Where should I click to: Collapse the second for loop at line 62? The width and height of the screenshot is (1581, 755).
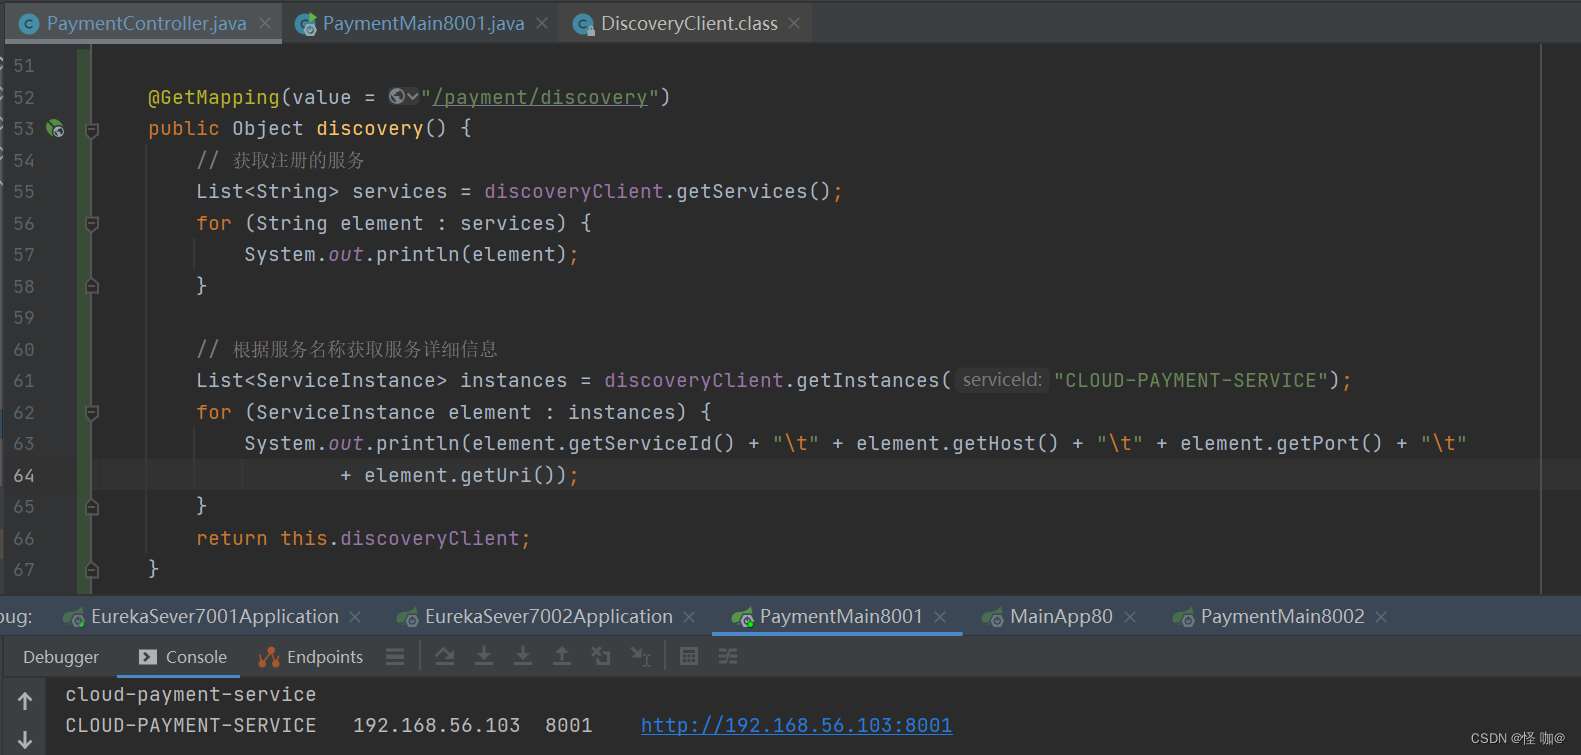(92, 412)
